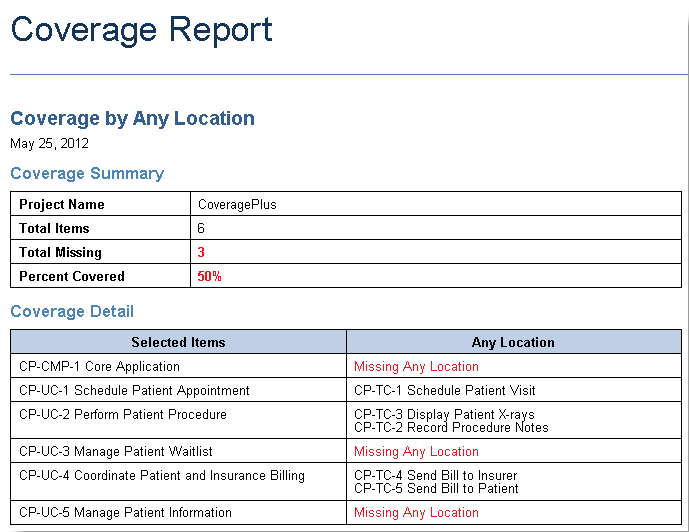The image size is (689, 532).
Task: Select the Coverage by Any Location heading
Action: 132,118
